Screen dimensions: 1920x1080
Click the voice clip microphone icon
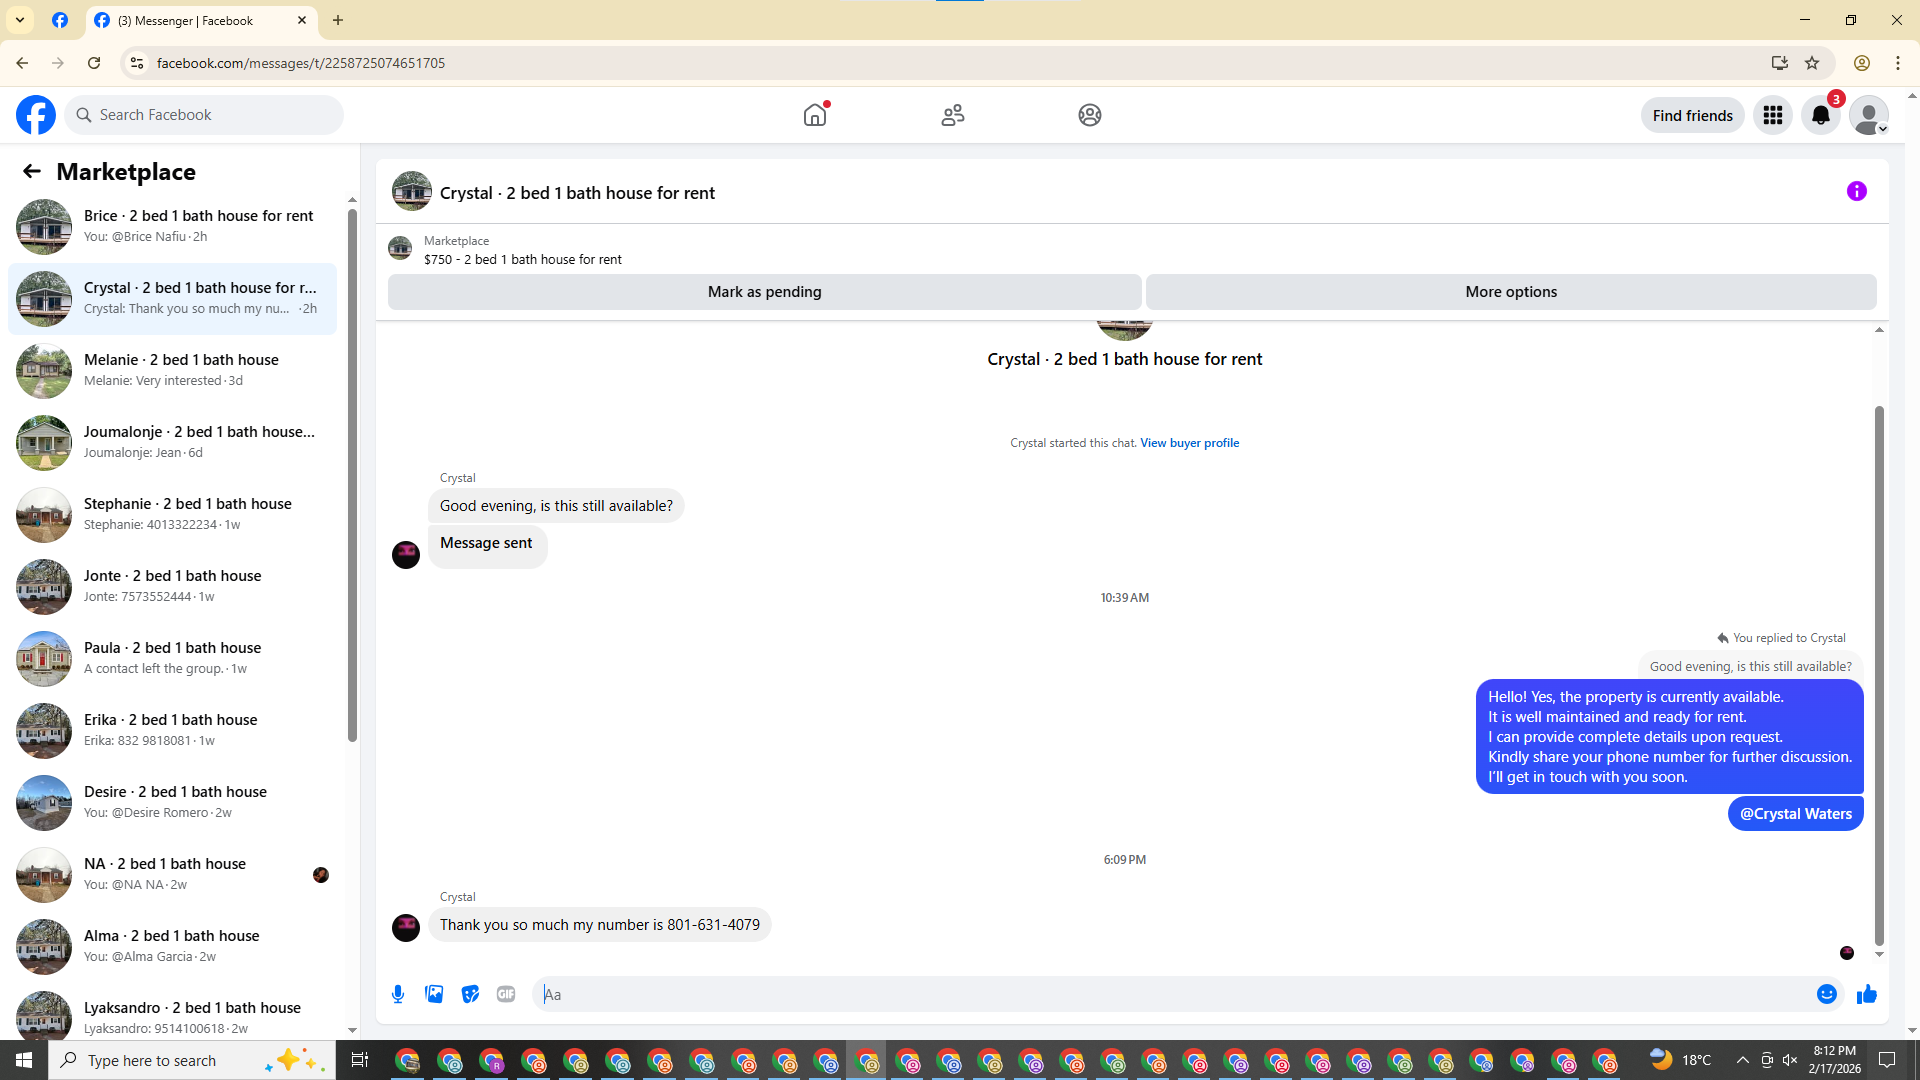pyautogui.click(x=398, y=994)
